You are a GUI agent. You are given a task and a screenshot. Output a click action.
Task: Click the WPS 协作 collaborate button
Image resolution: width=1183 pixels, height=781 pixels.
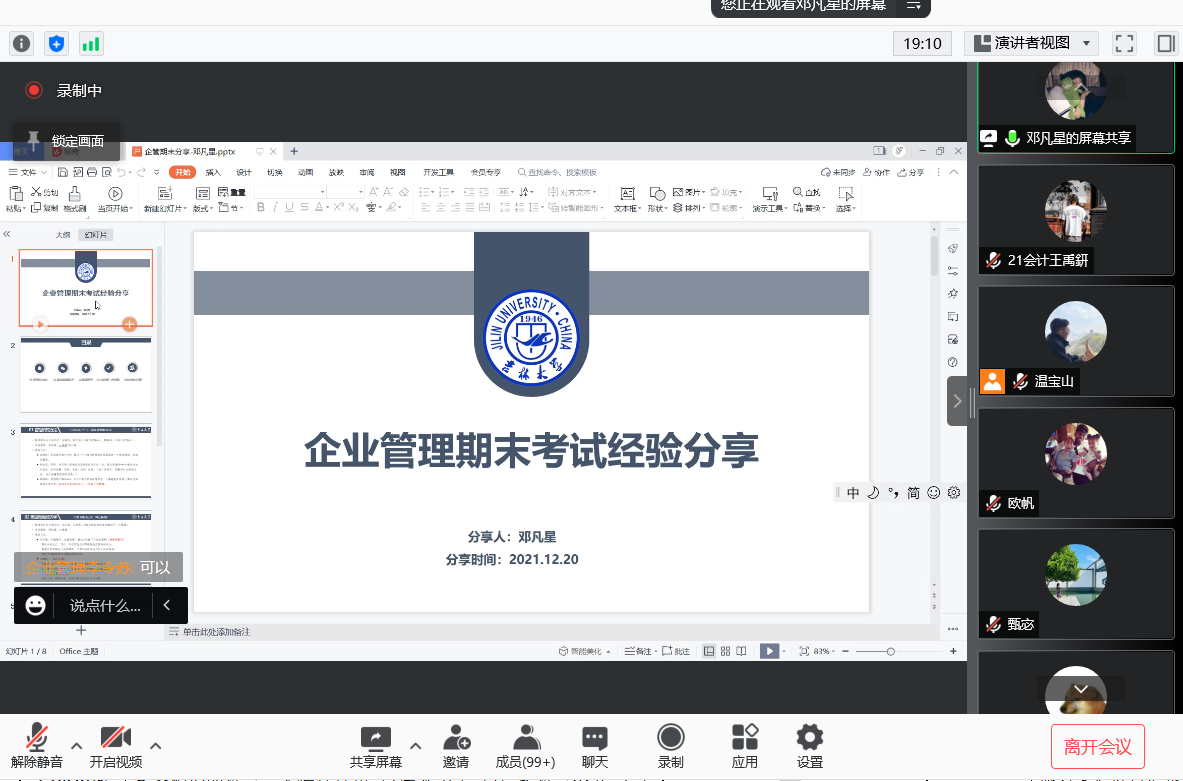tap(876, 172)
